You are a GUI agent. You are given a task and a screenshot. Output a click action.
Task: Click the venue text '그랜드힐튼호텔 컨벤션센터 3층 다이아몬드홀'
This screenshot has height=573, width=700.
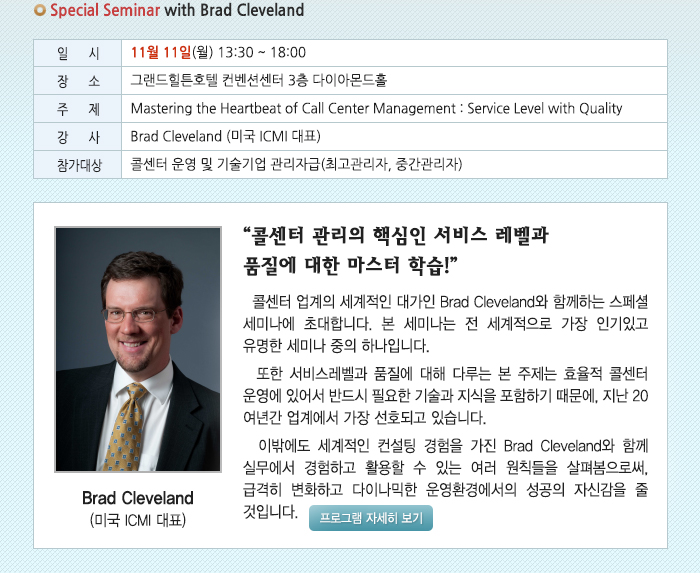(x=258, y=80)
